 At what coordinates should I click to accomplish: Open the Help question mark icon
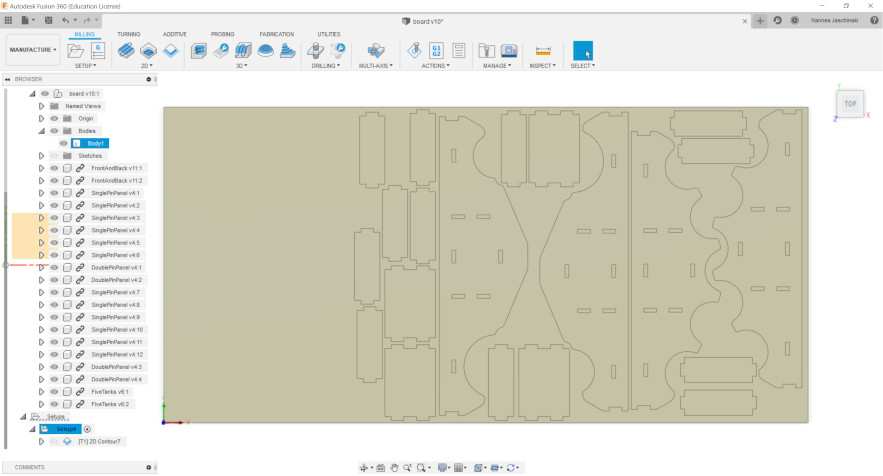click(x=874, y=20)
